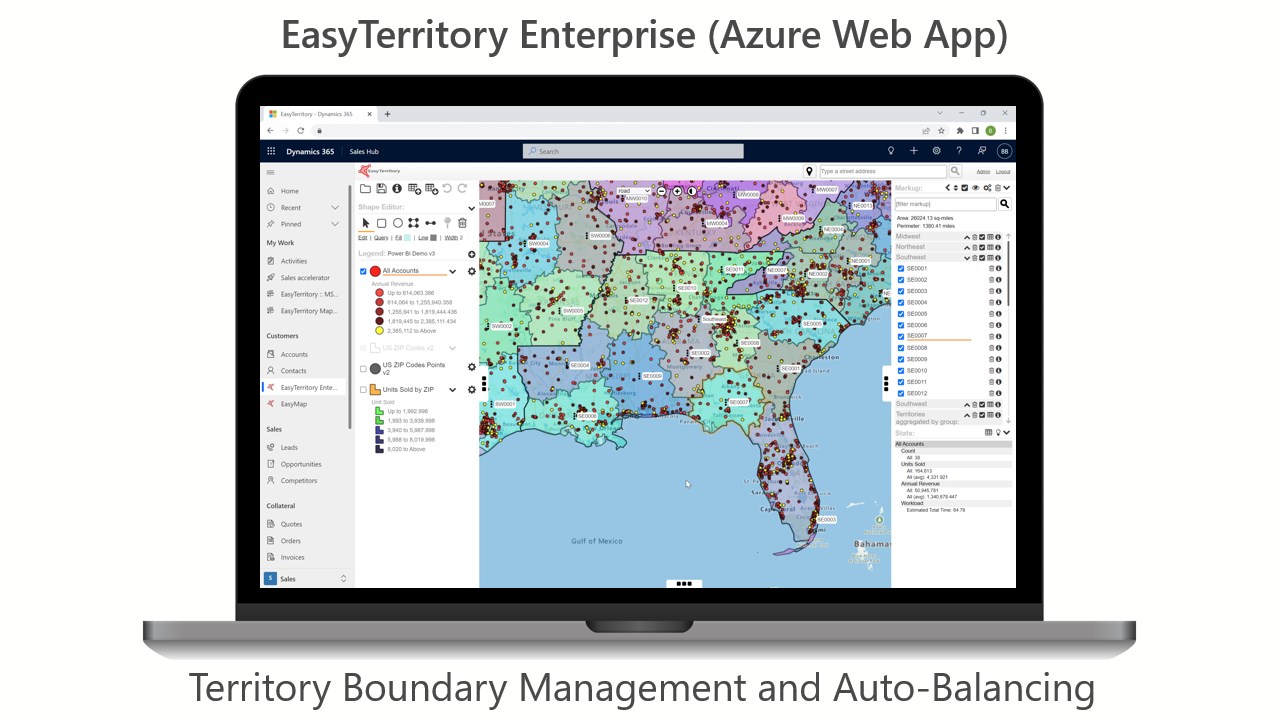Screen dimensions: 1280x720
Task: Open gear settings for US ZIP Codes Points
Action: 472,367
